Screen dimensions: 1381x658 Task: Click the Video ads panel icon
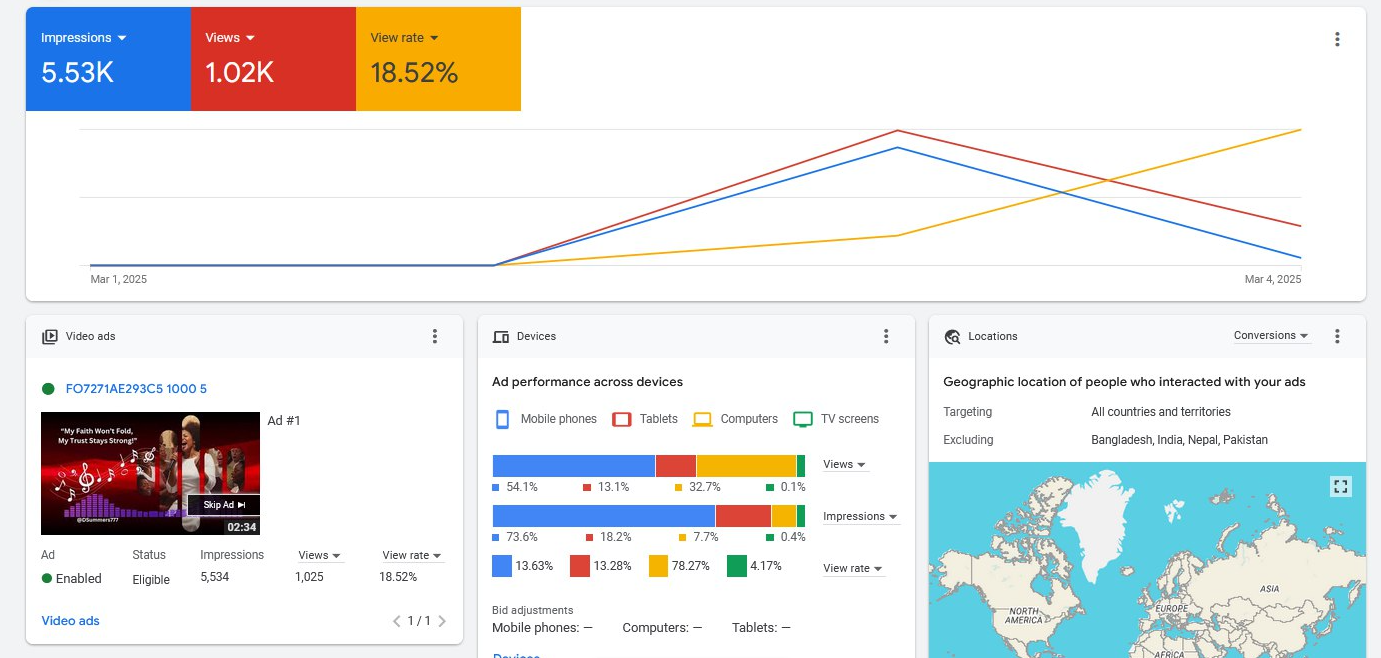(50, 337)
